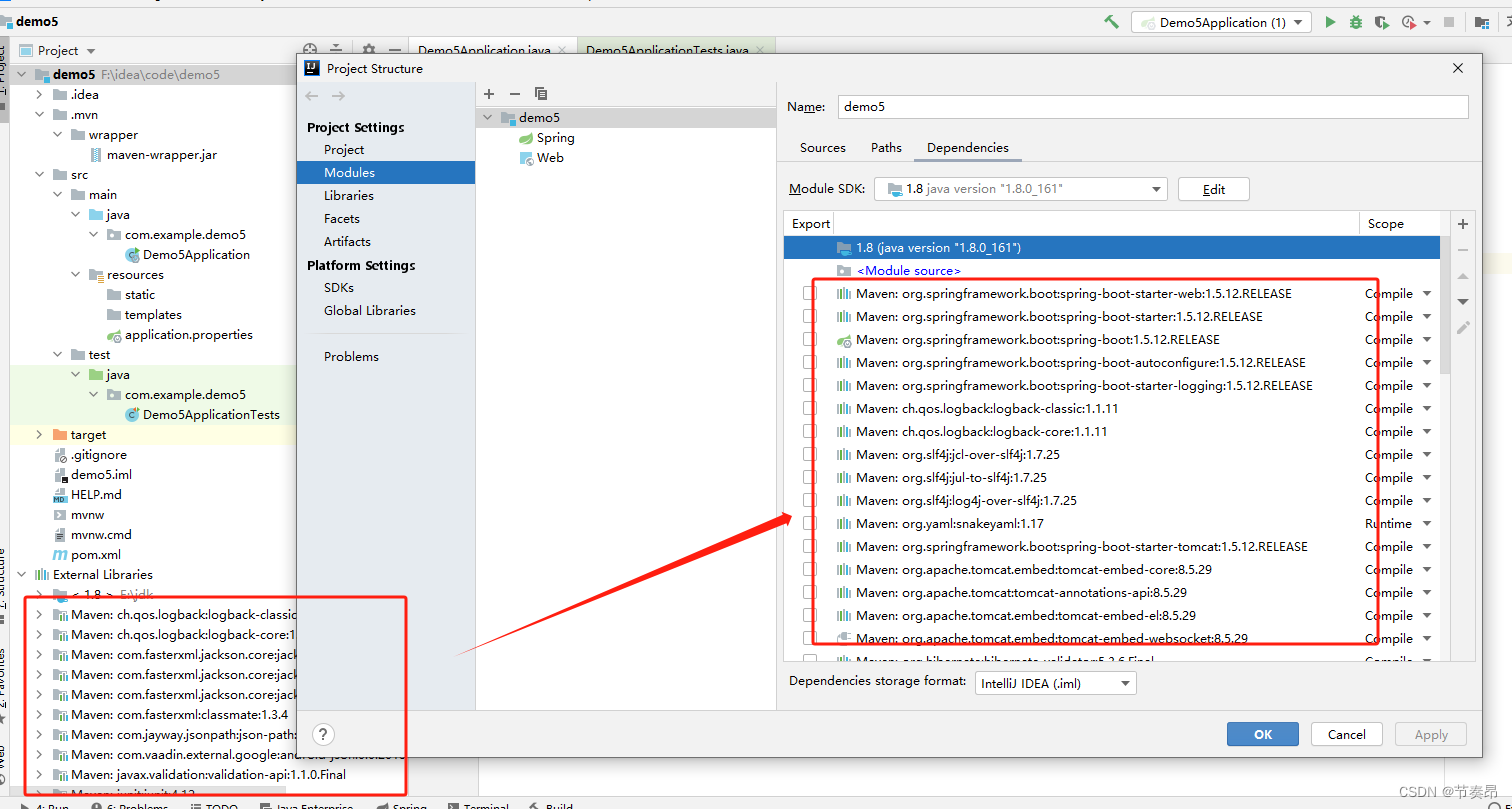Screen dimensions: 1512x809
Task: Edit the dependency with the pencil icon
Action: [1463, 328]
